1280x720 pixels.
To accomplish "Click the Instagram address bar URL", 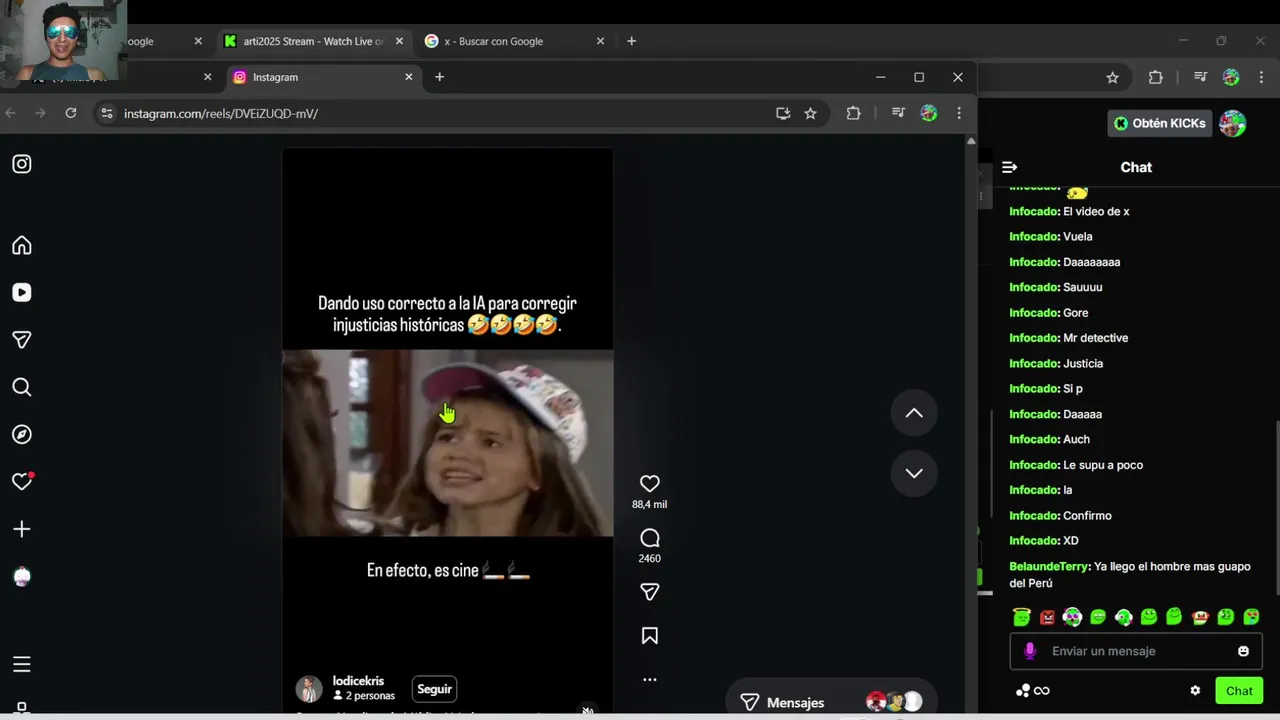I will point(221,114).
